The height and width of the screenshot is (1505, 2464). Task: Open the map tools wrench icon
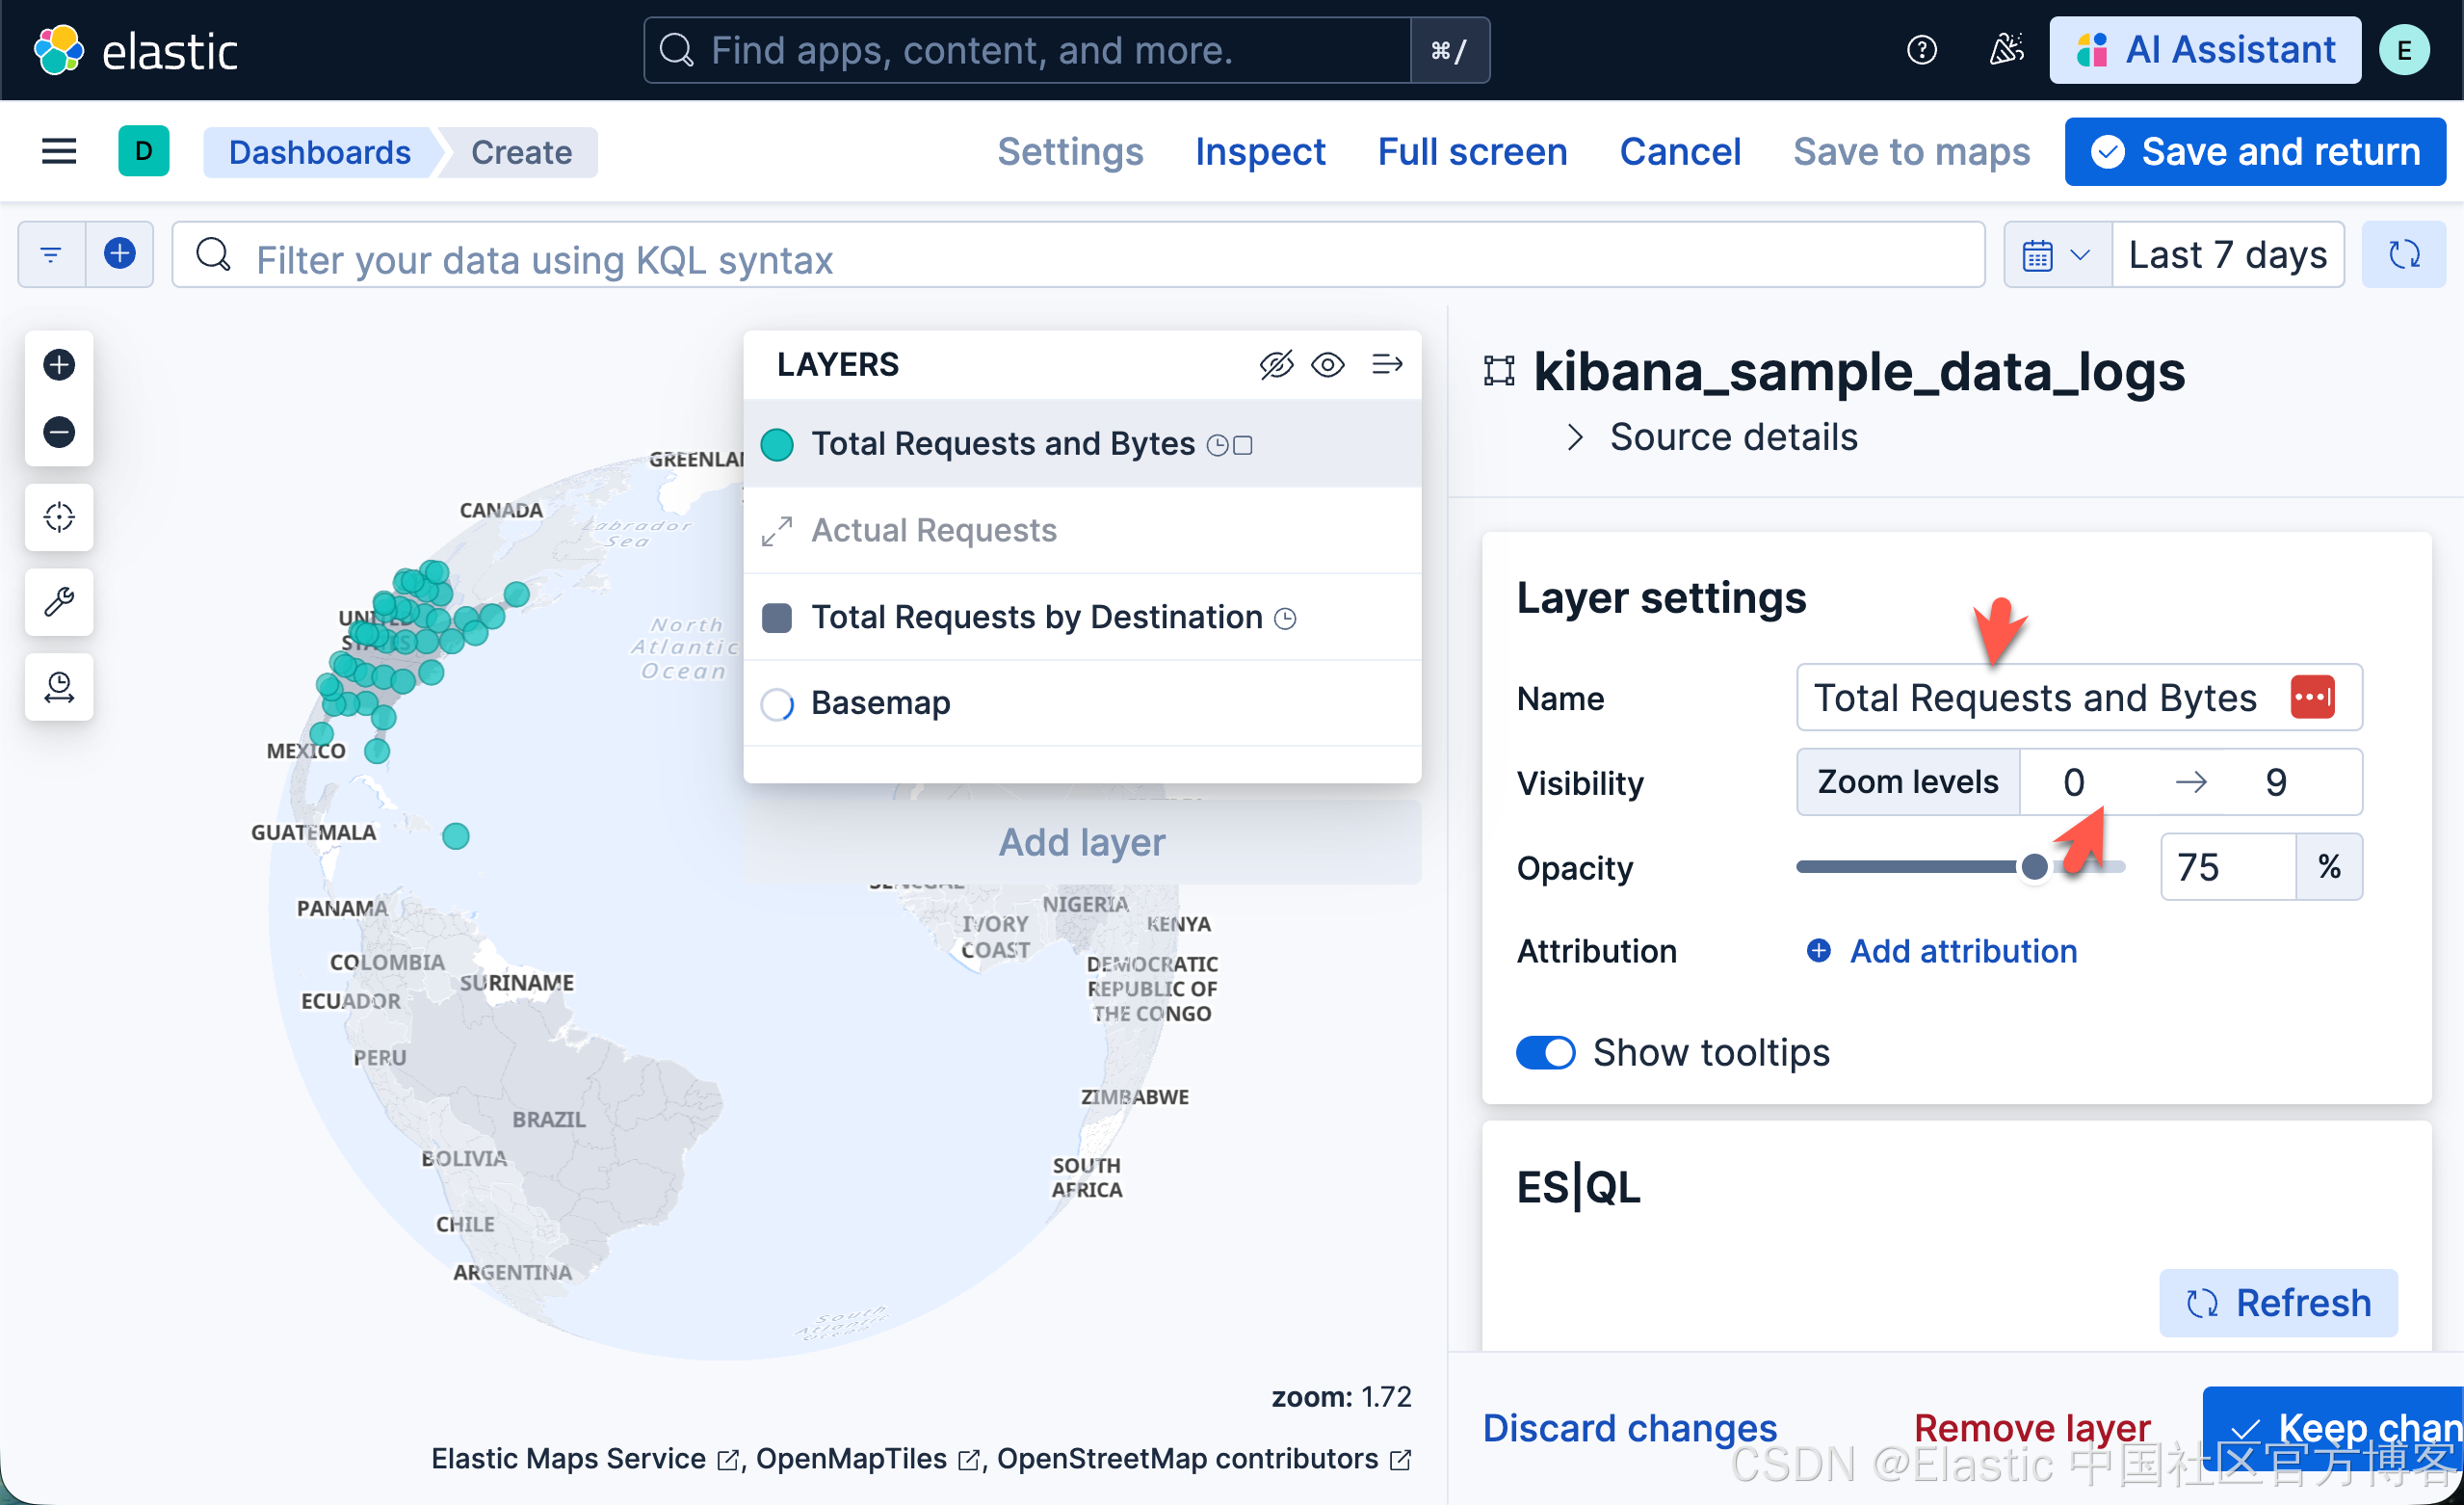59,602
